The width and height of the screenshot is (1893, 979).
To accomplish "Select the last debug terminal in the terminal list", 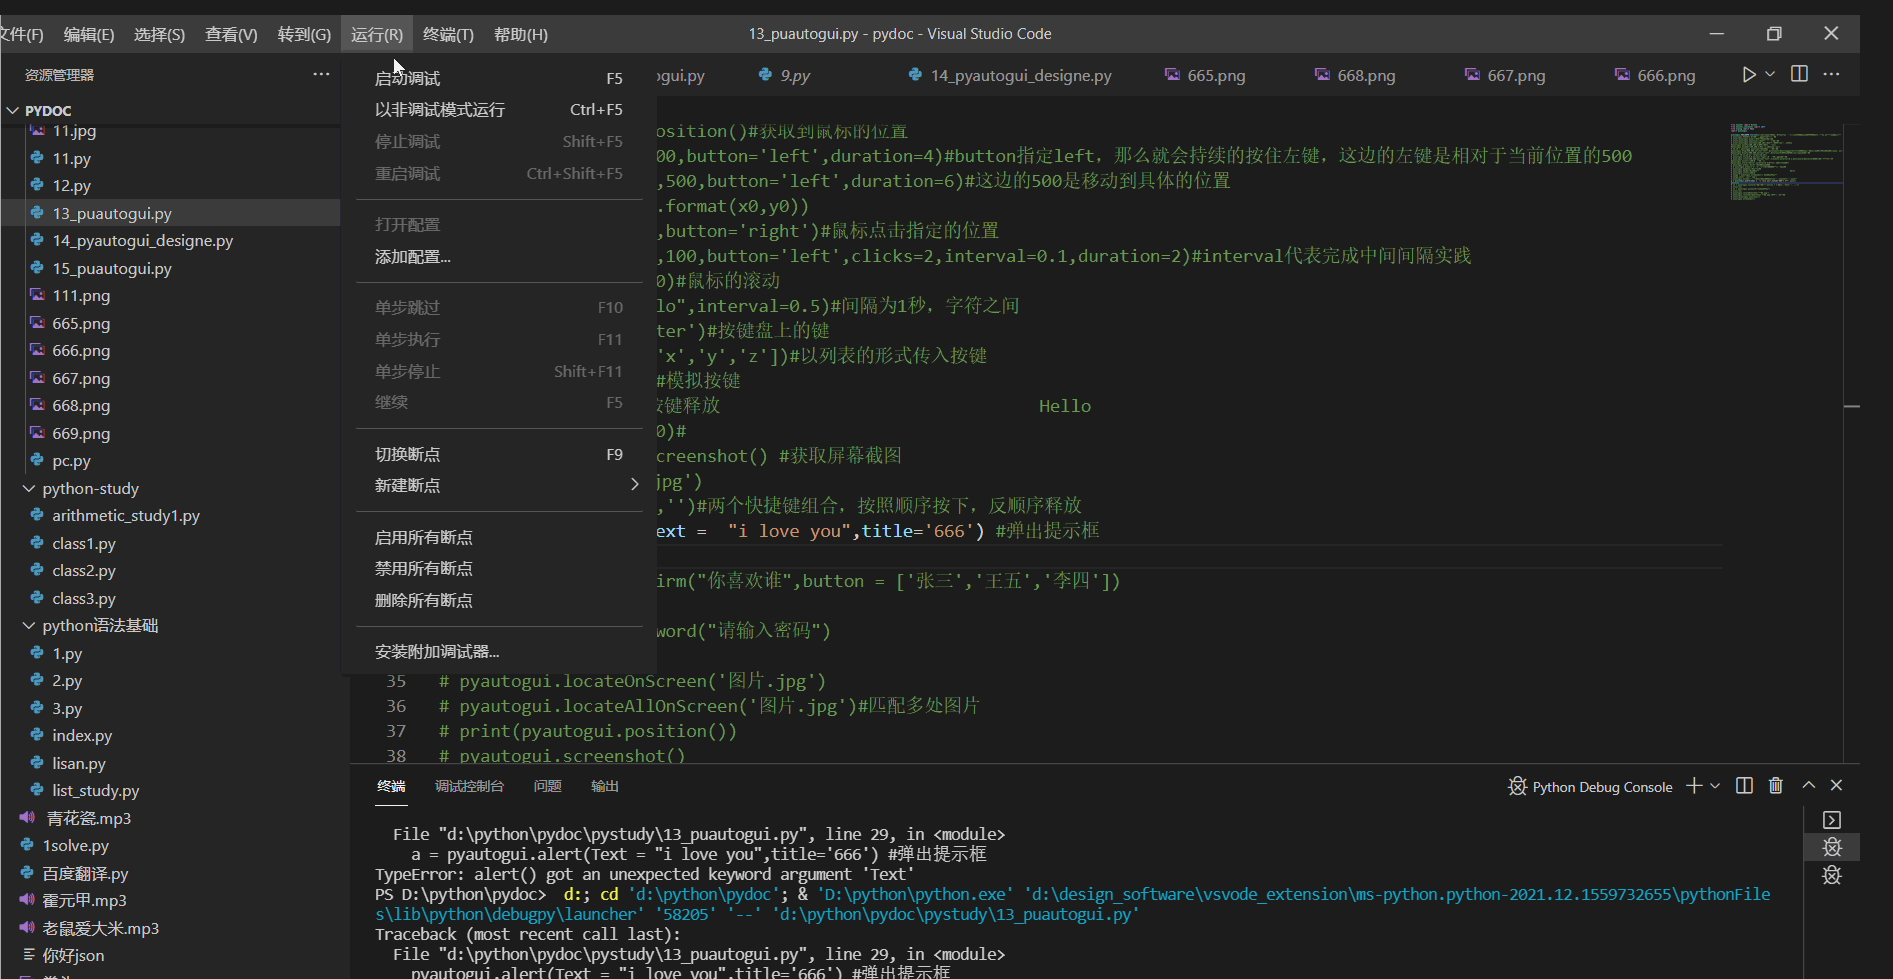I will point(1832,875).
